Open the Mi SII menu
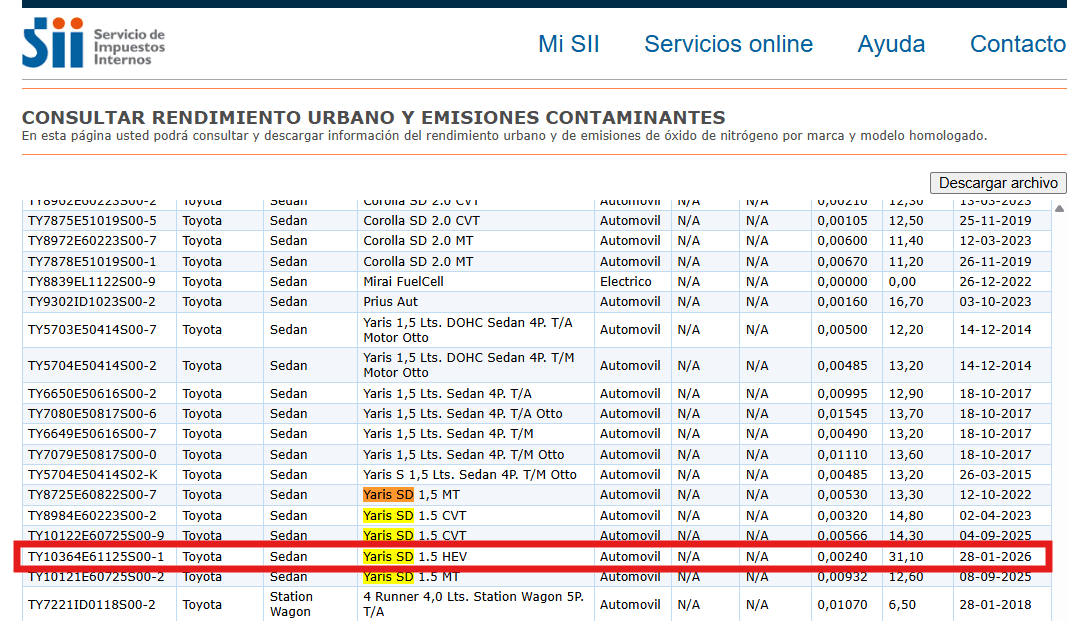 pos(568,44)
